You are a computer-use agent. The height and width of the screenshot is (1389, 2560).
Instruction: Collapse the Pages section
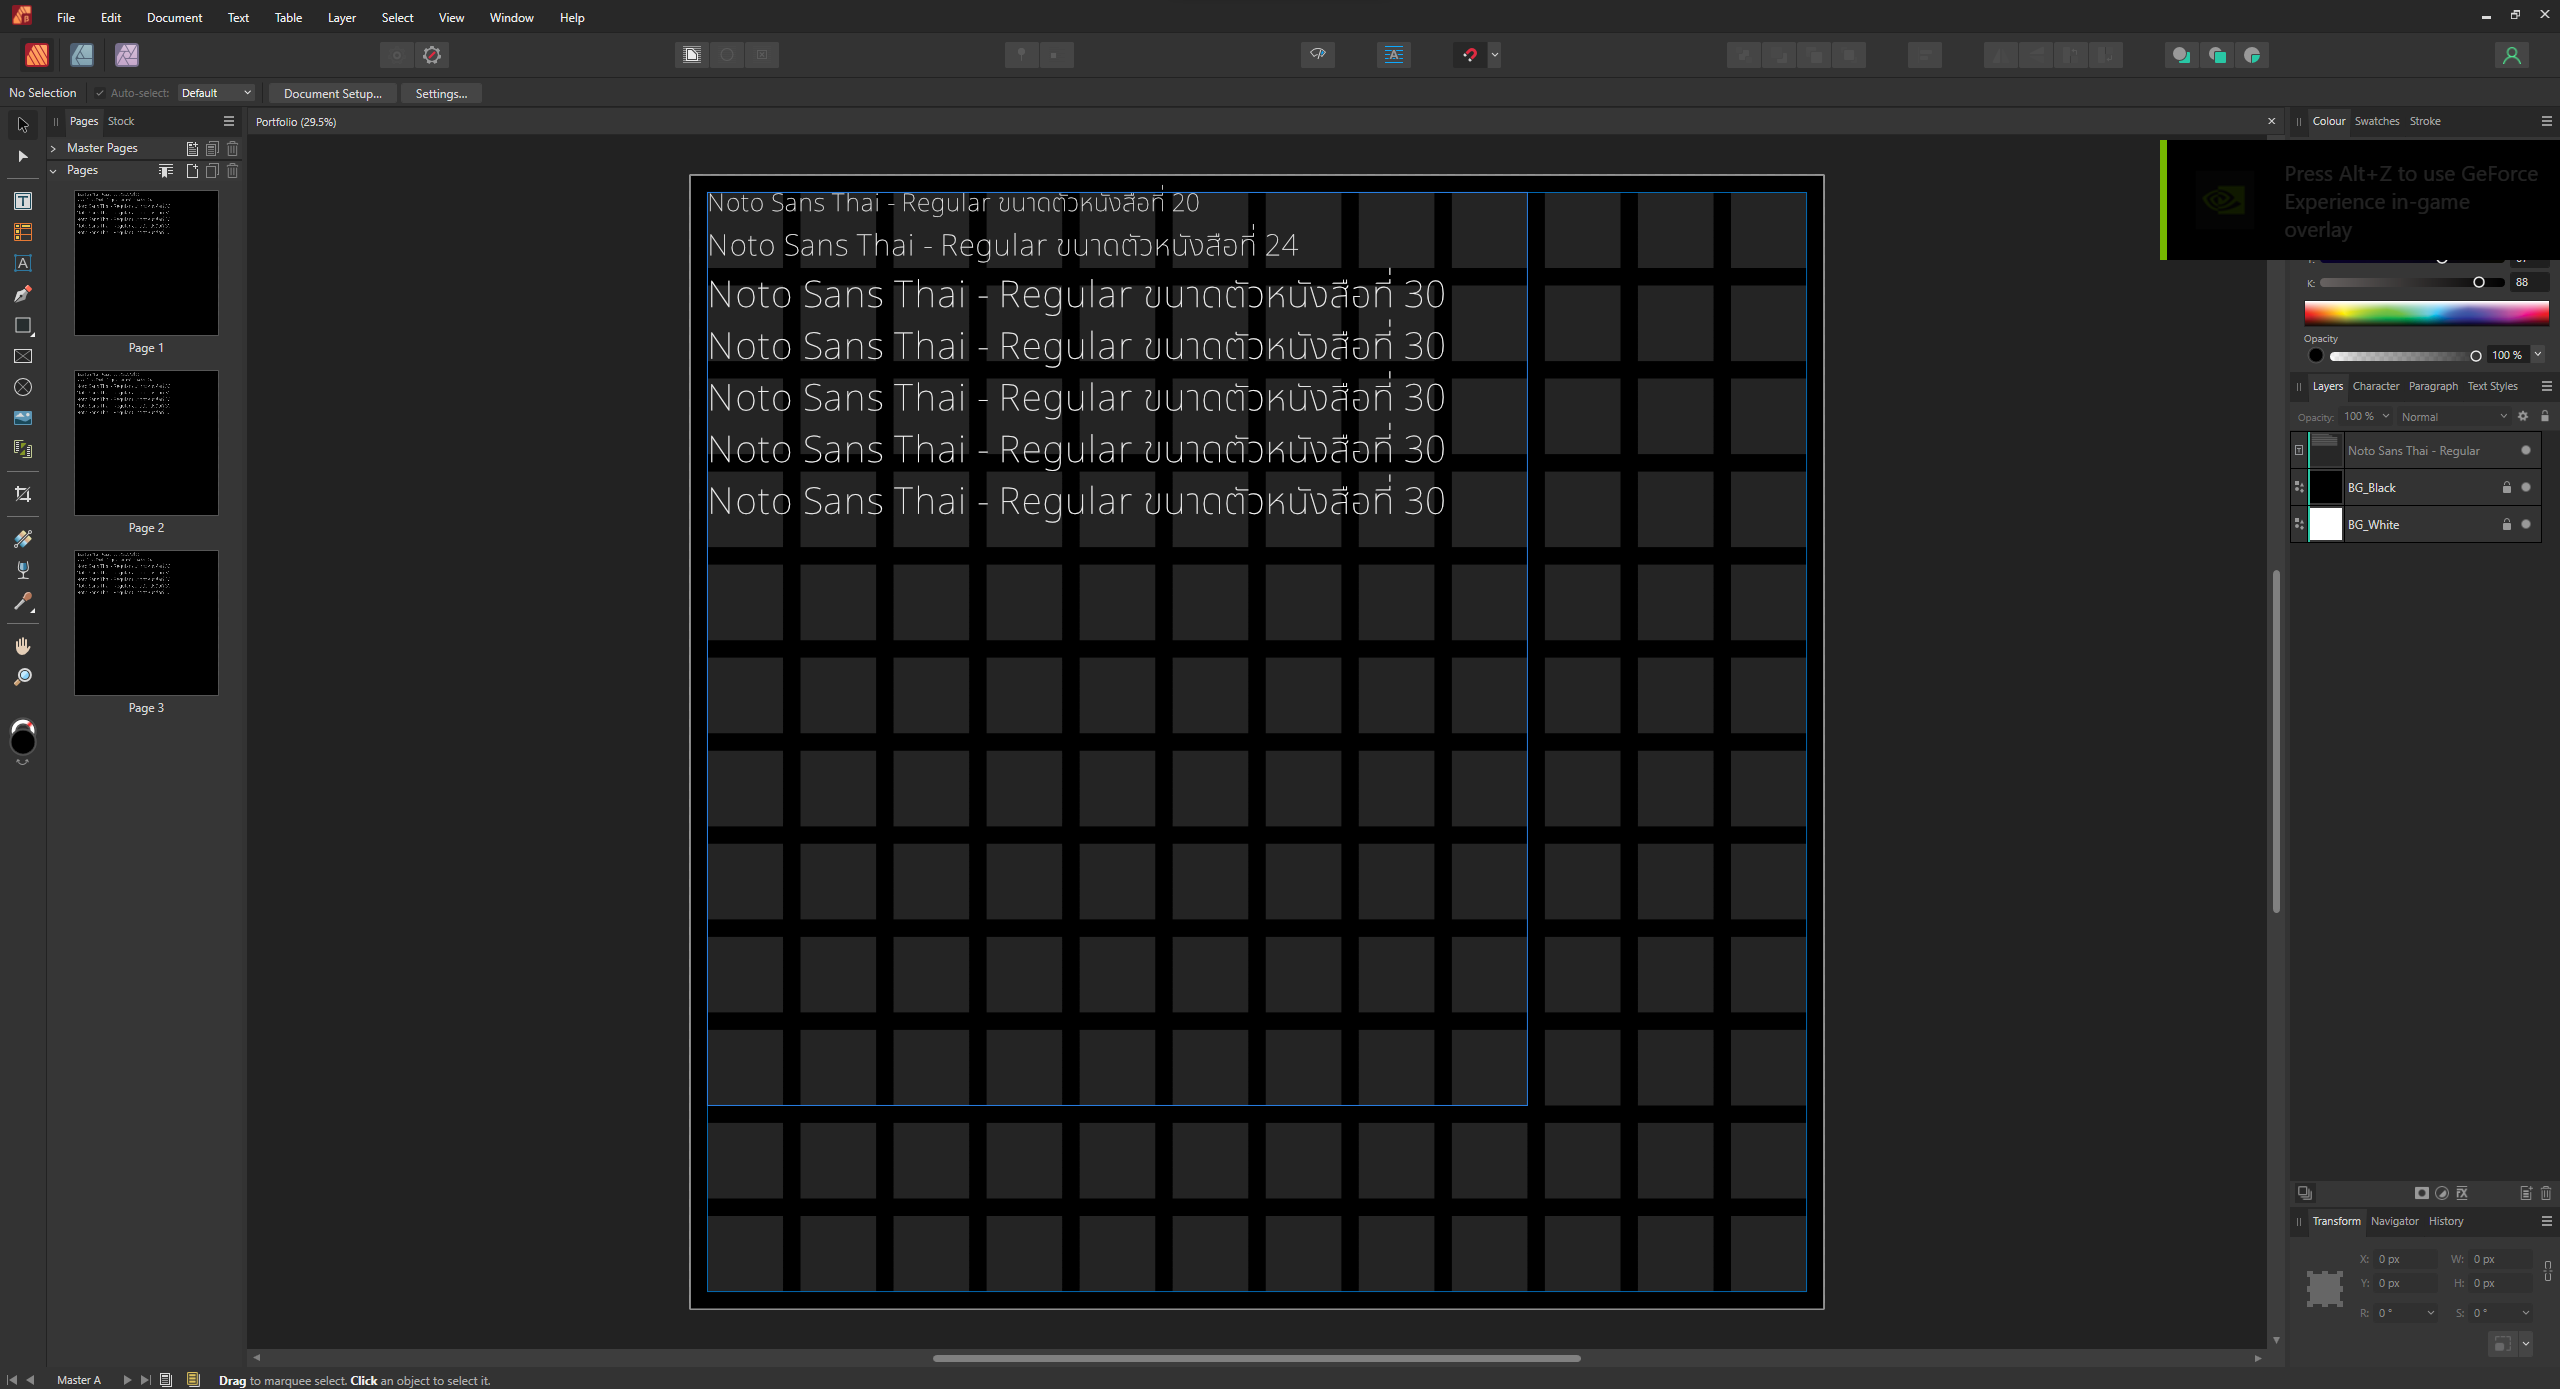[x=53, y=171]
